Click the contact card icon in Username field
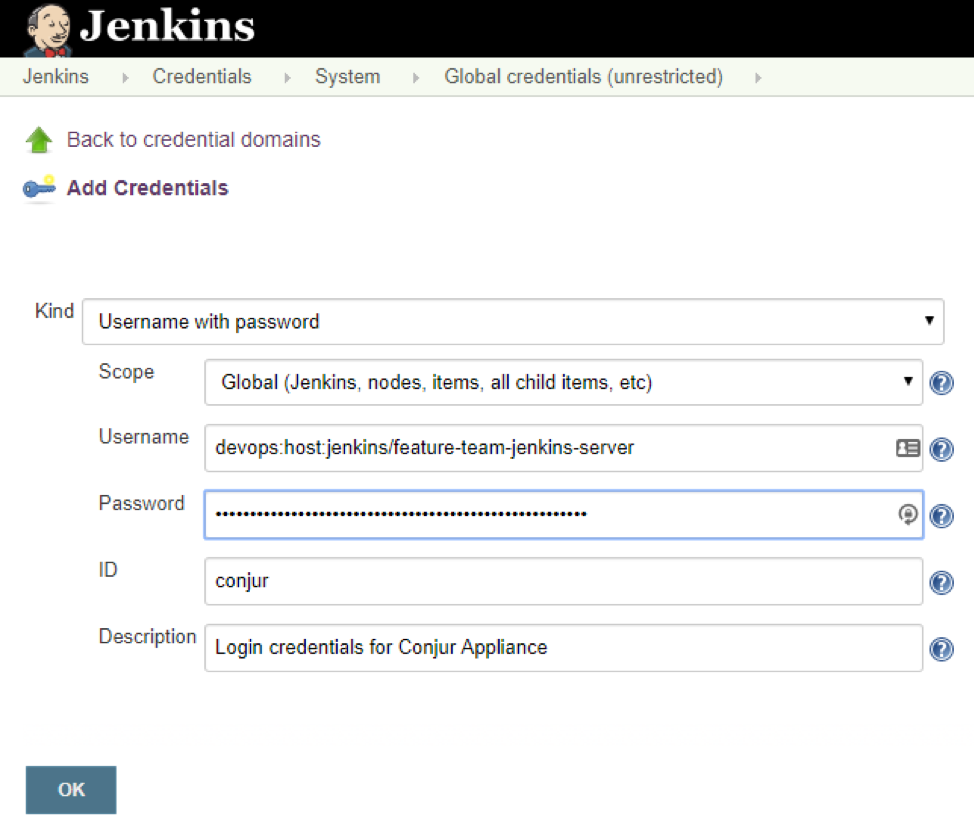The image size is (974, 824). pyautogui.click(x=908, y=448)
